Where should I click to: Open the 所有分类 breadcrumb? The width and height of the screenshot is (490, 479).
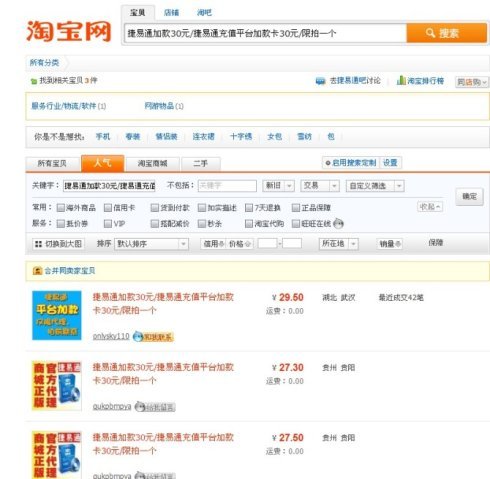point(44,62)
